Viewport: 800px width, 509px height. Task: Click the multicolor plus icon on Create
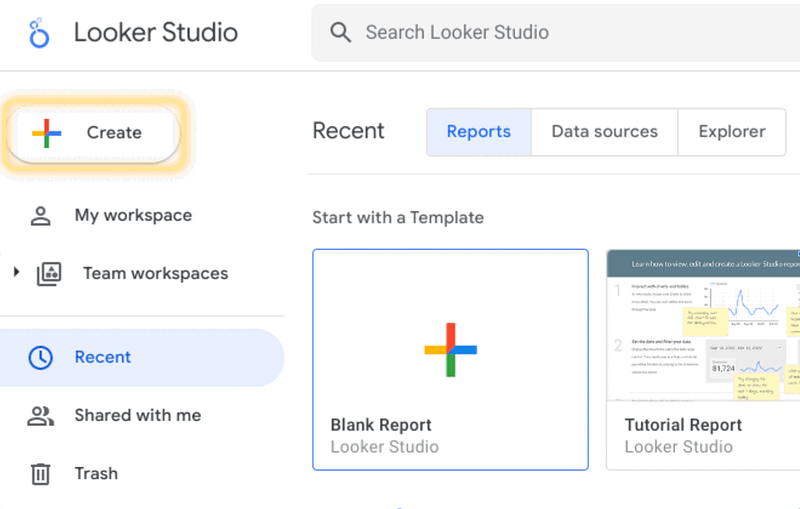pyautogui.click(x=46, y=132)
